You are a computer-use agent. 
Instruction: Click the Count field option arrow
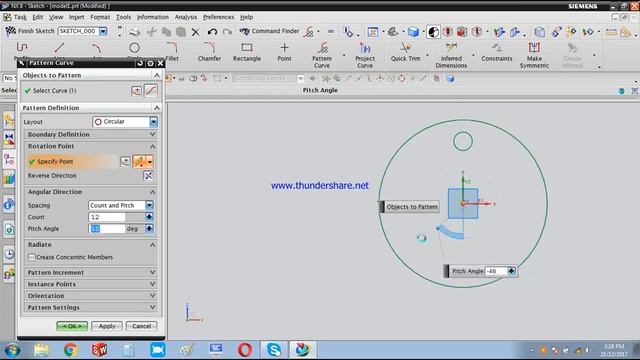click(x=149, y=217)
